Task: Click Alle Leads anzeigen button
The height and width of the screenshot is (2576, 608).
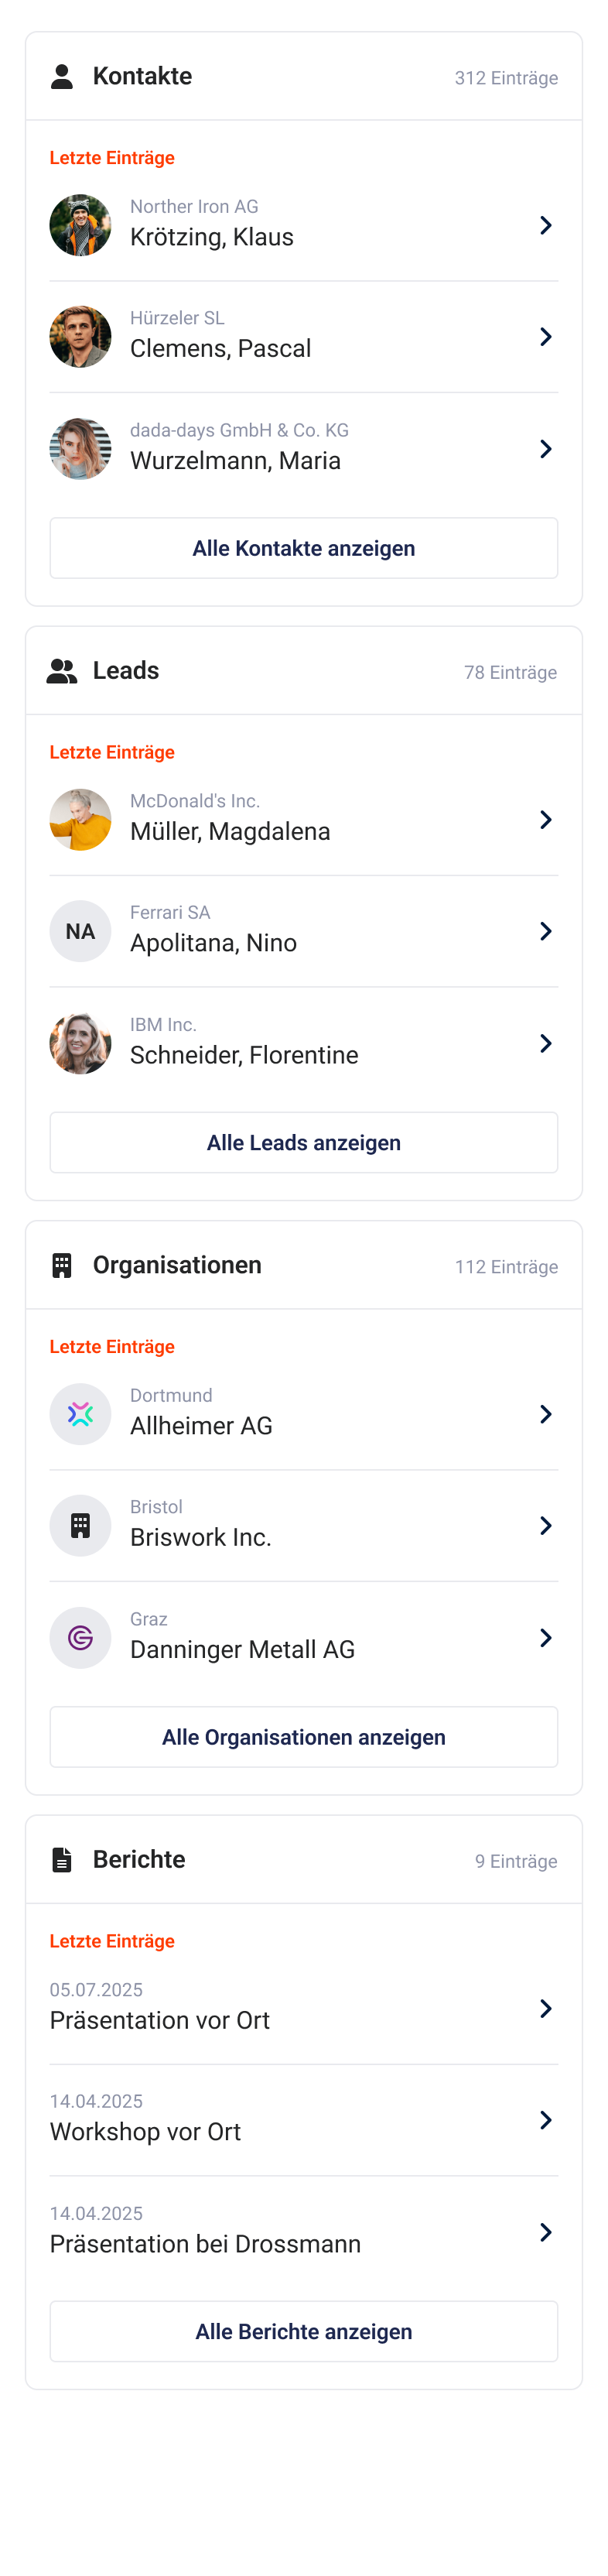Action: pos(304,1142)
